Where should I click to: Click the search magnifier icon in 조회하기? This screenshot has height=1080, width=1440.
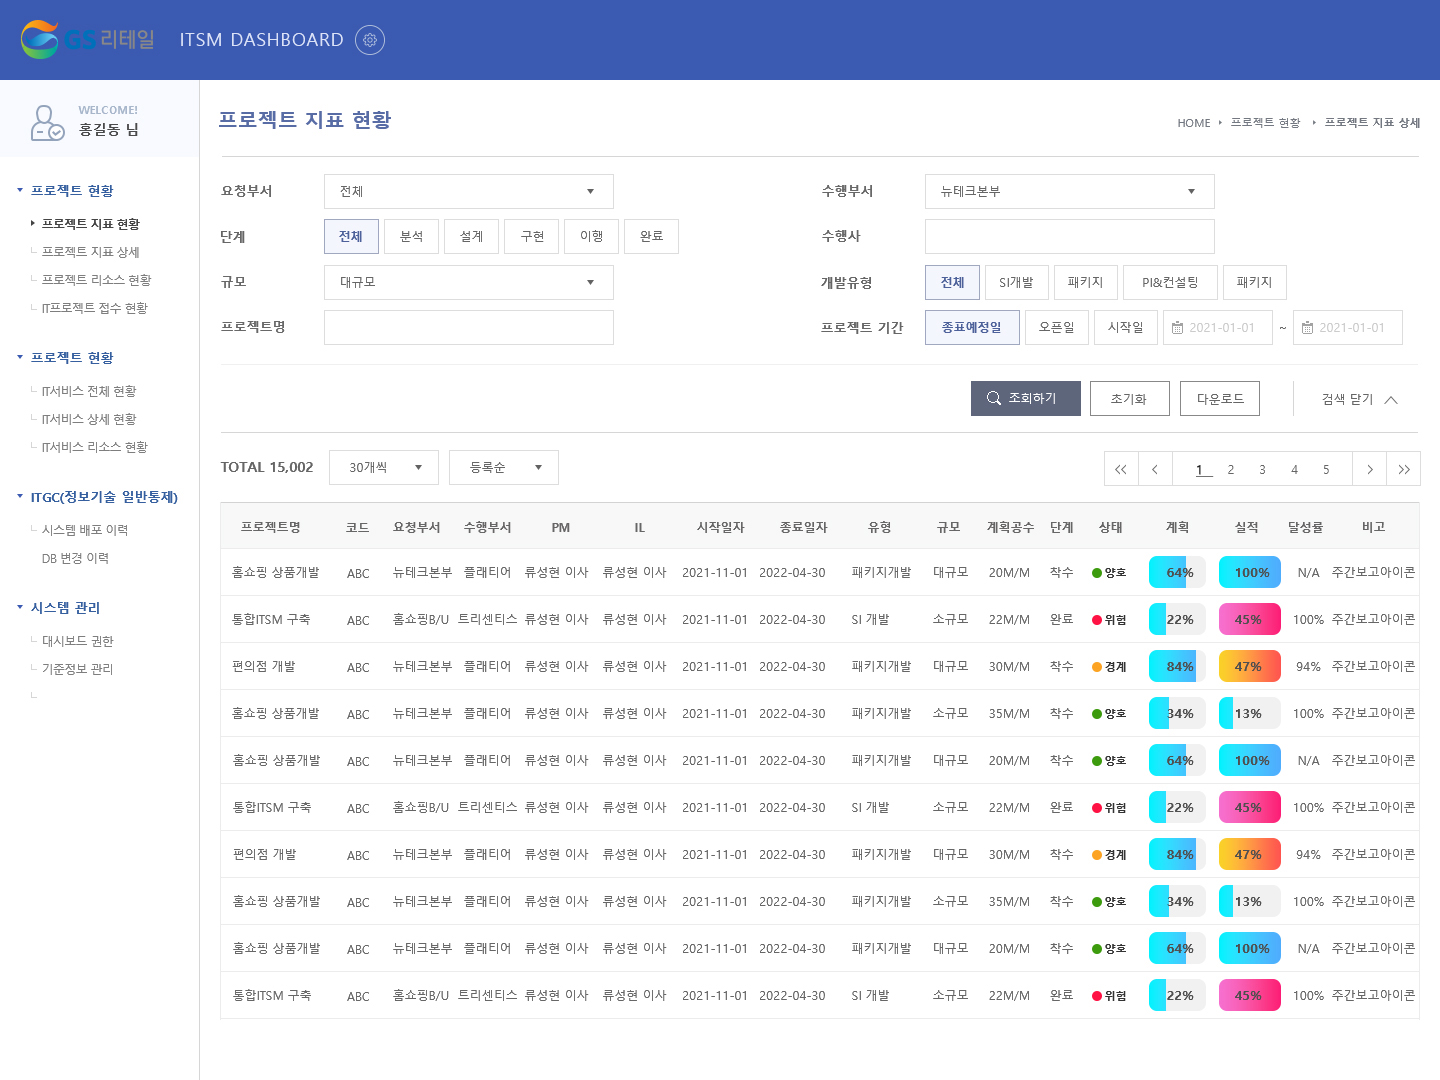click(993, 398)
